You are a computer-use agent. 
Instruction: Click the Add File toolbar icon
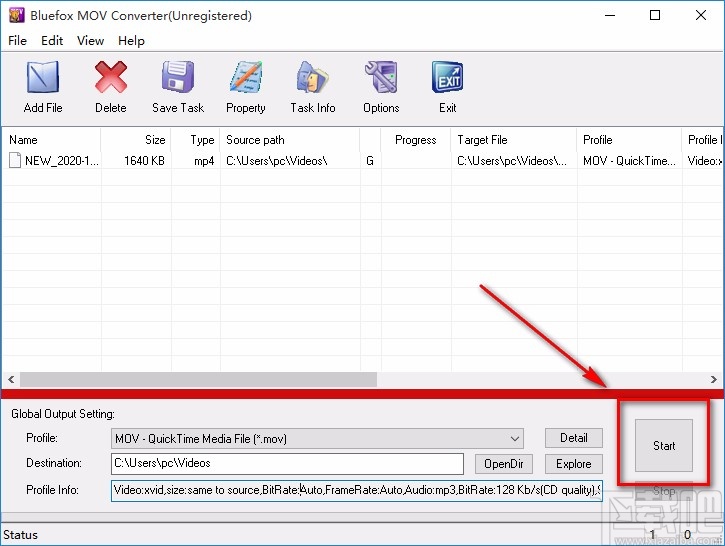coord(43,78)
